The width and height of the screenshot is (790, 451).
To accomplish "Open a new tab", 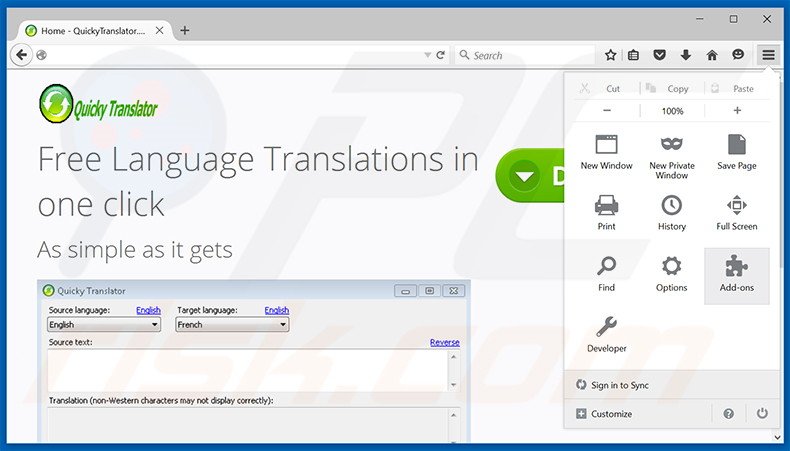I will pos(185,30).
